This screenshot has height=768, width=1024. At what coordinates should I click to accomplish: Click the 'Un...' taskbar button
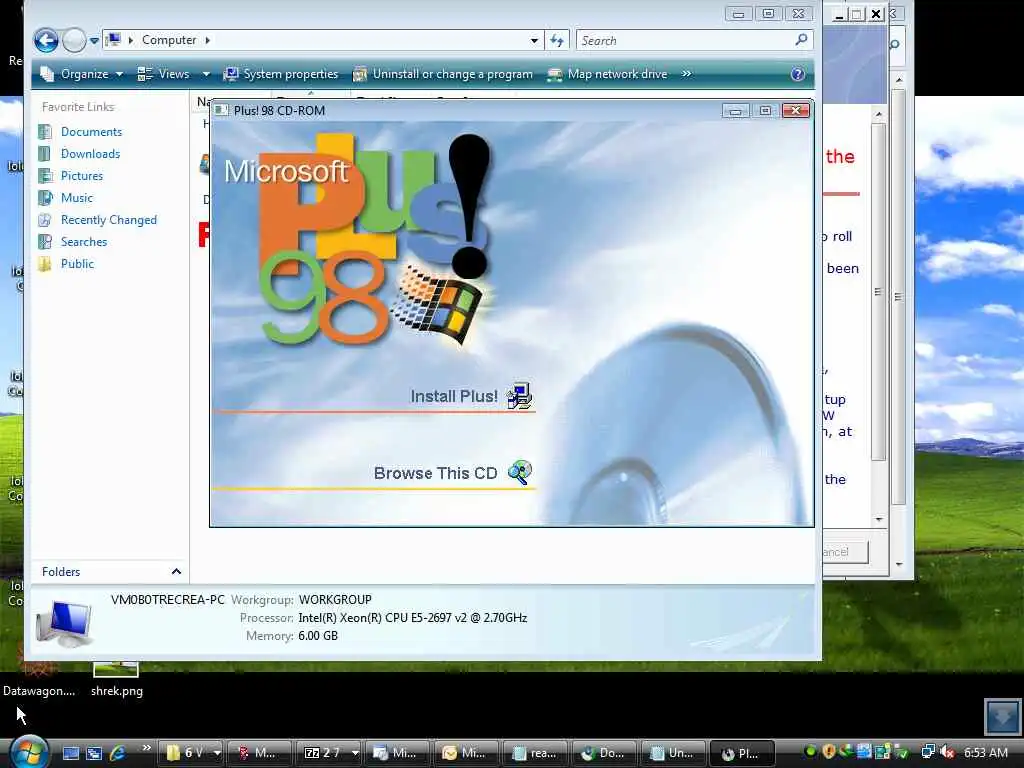click(x=672, y=753)
